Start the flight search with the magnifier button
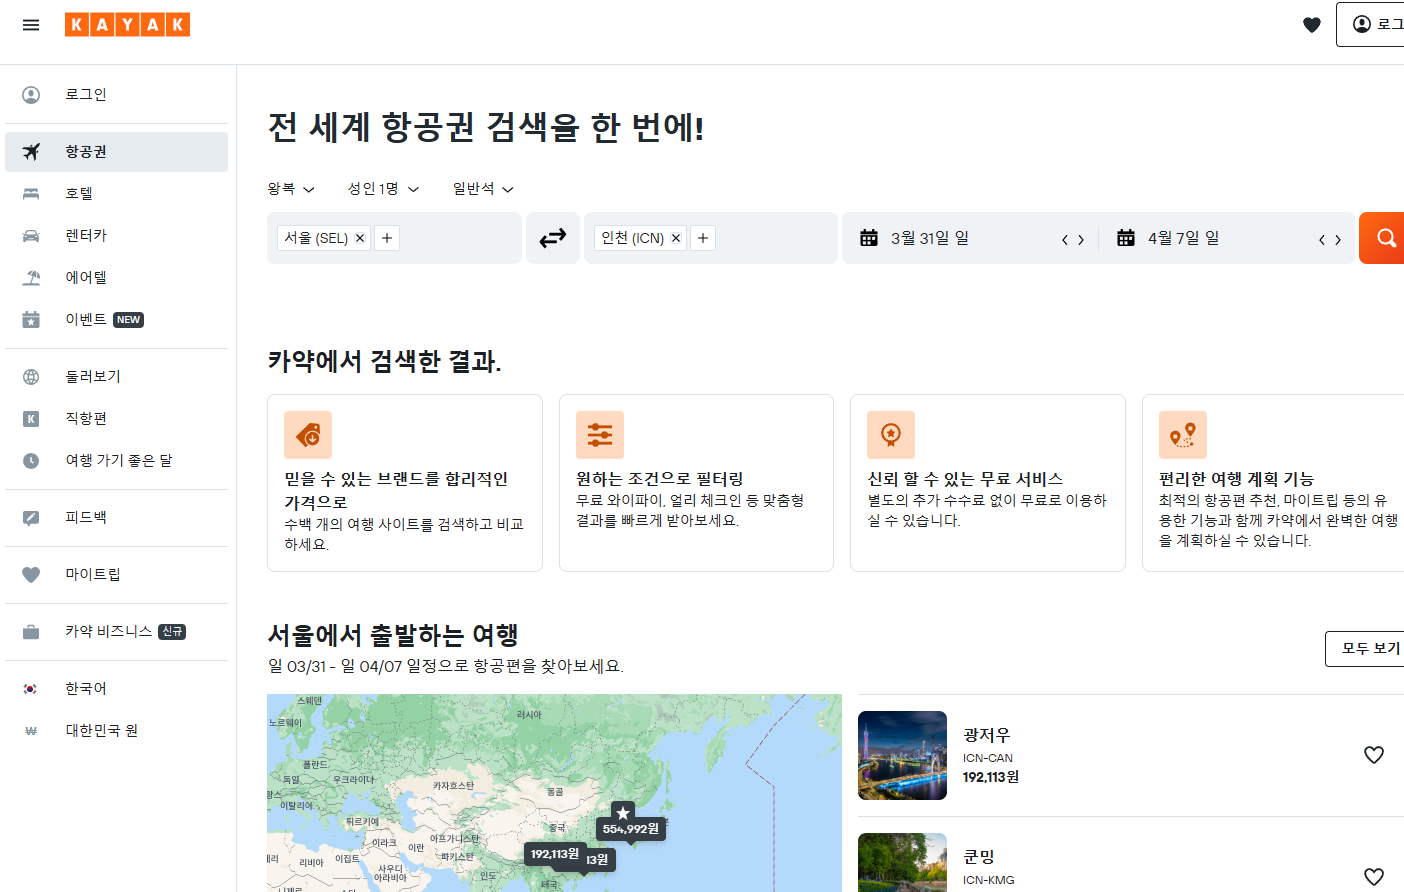Image resolution: width=1404 pixels, height=892 pixels. [1388, 237]
